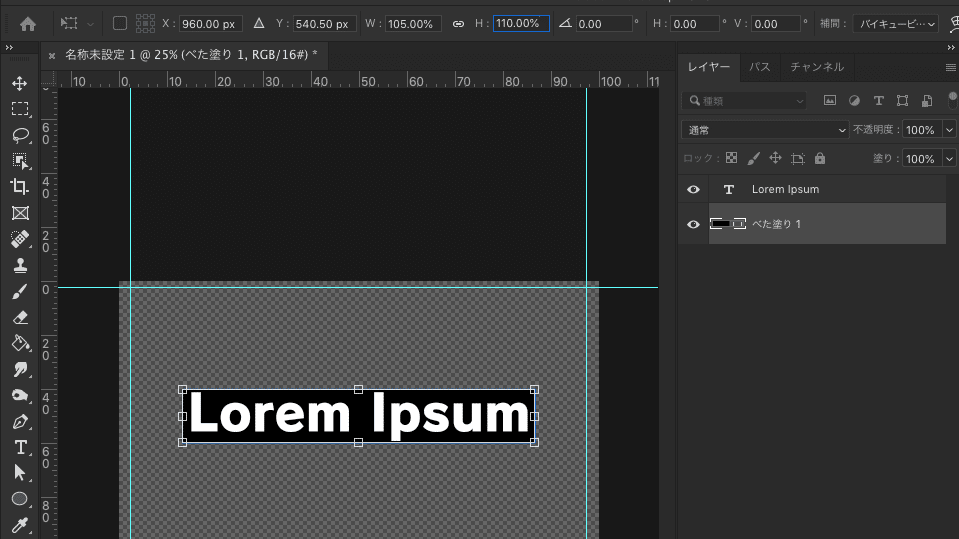The width and height of the screenshot is (959, 539).
Task: Click the W width percentage field
Action: (x=413, y=24)
